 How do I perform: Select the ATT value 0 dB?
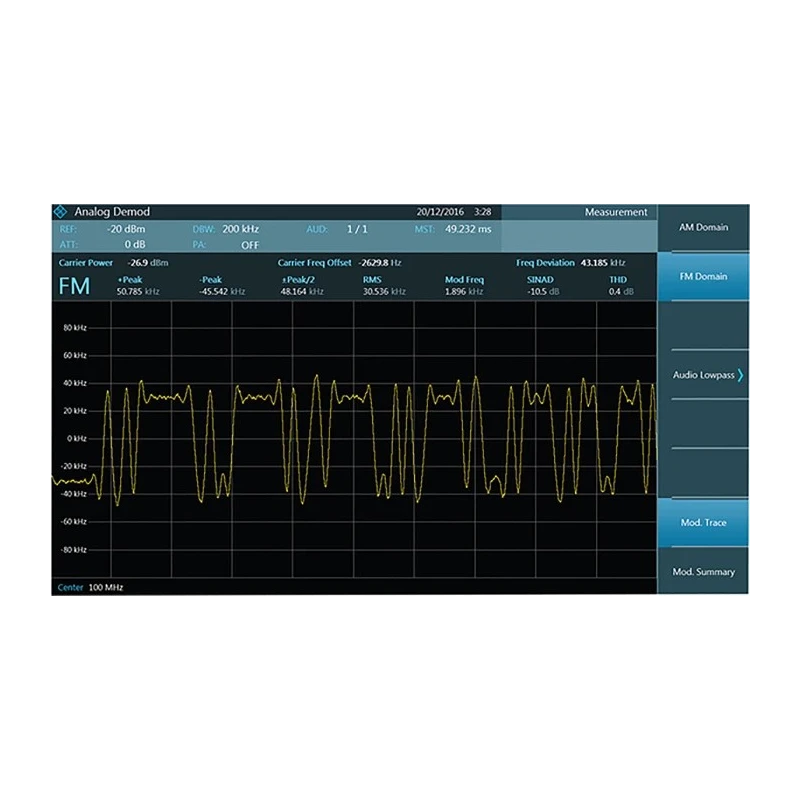(135, 244)
